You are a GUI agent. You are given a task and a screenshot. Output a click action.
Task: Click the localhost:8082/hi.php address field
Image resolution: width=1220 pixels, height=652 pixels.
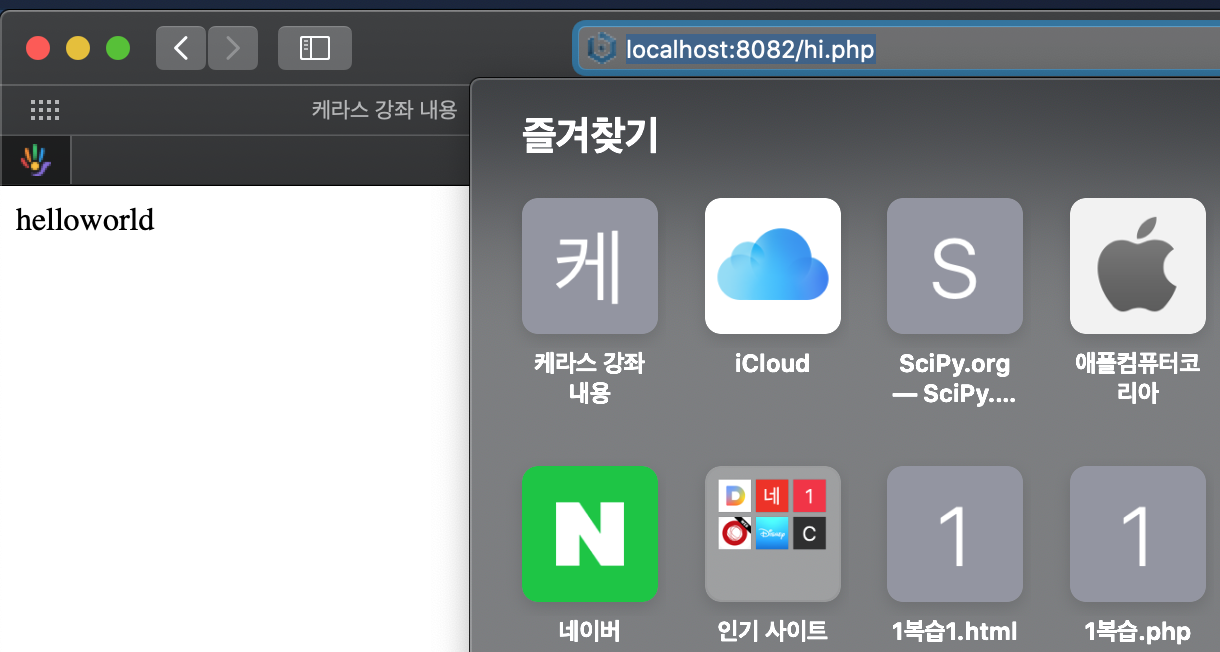coord(900,48)
